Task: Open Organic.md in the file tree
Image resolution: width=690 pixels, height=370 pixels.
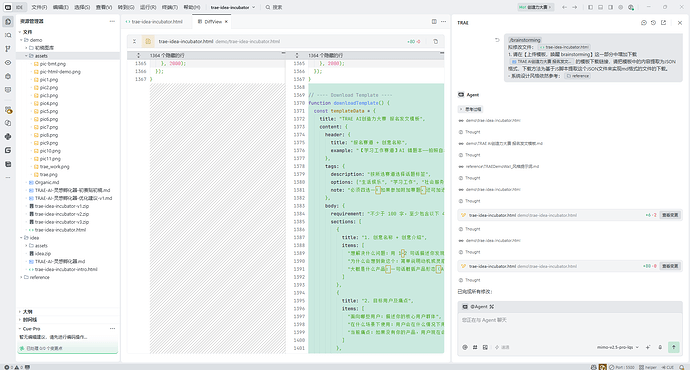Action: click(47, 183)
